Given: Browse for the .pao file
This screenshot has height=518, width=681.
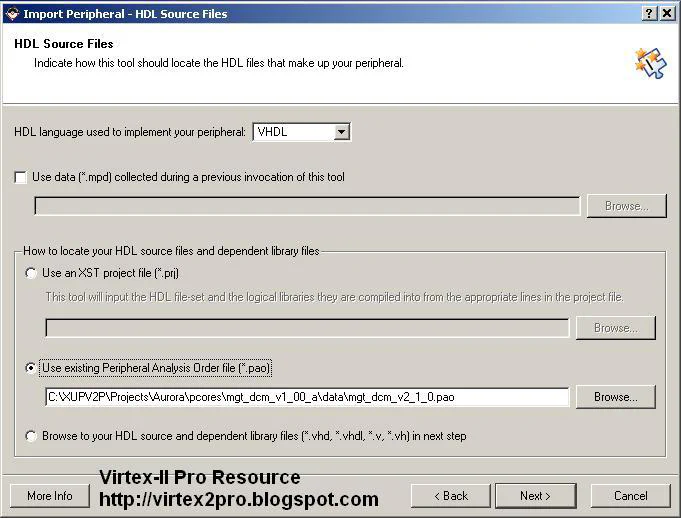Looking at the screenshot, I should coord(615,397).
